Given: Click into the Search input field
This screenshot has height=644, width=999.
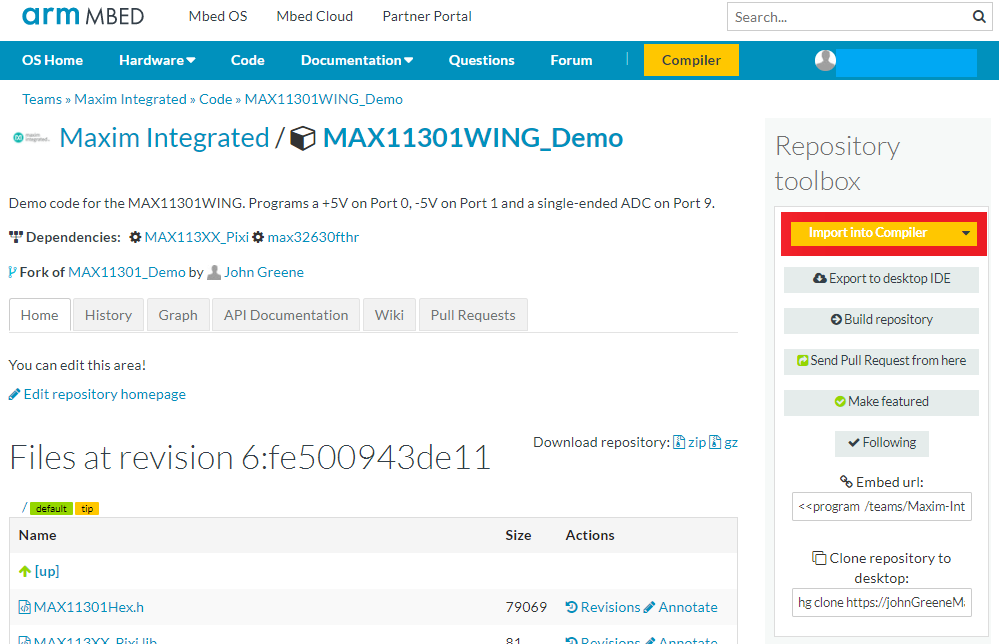Looking at the screenshot, I should pos(850,17).
